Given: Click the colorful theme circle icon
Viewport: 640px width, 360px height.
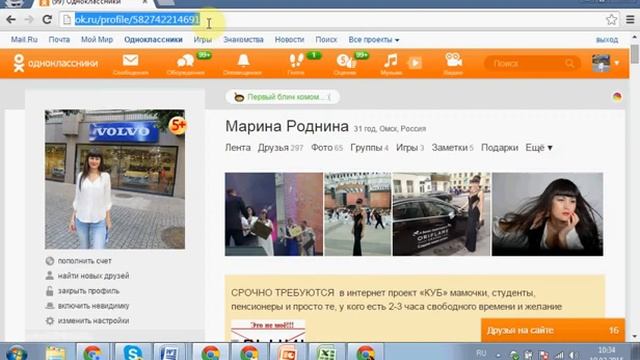Looking at the screenshot, I should [x=617, y=97].
